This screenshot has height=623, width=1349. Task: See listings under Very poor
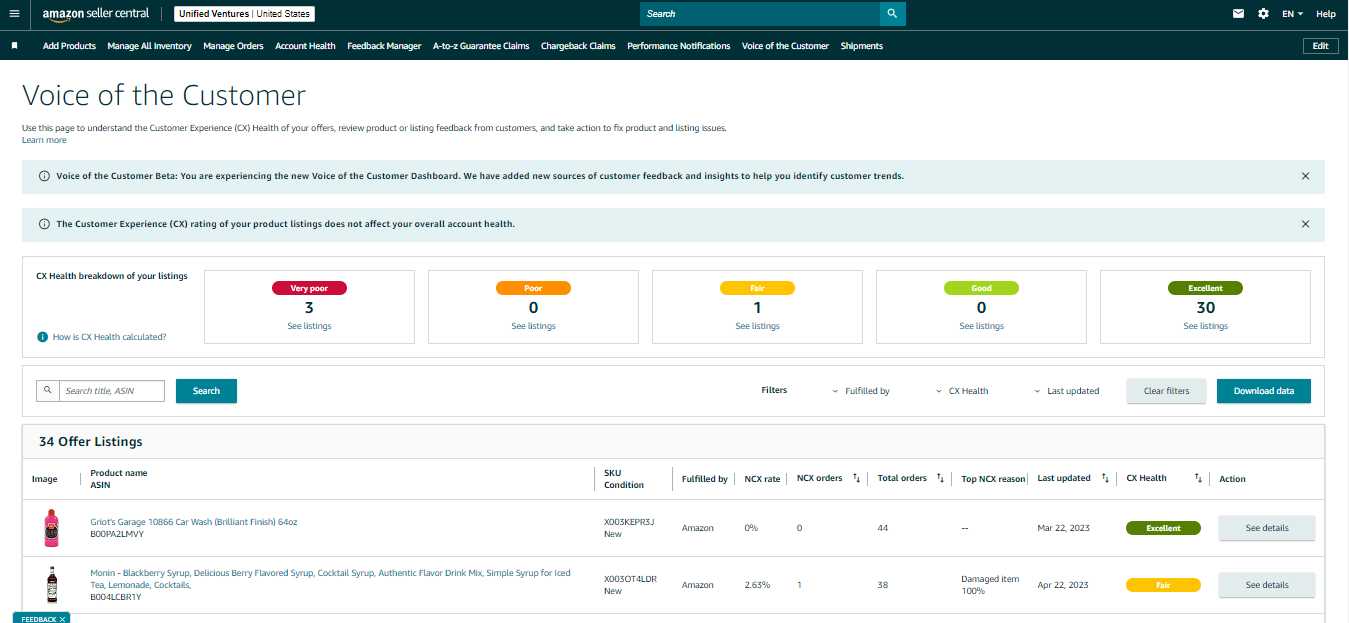309,326
